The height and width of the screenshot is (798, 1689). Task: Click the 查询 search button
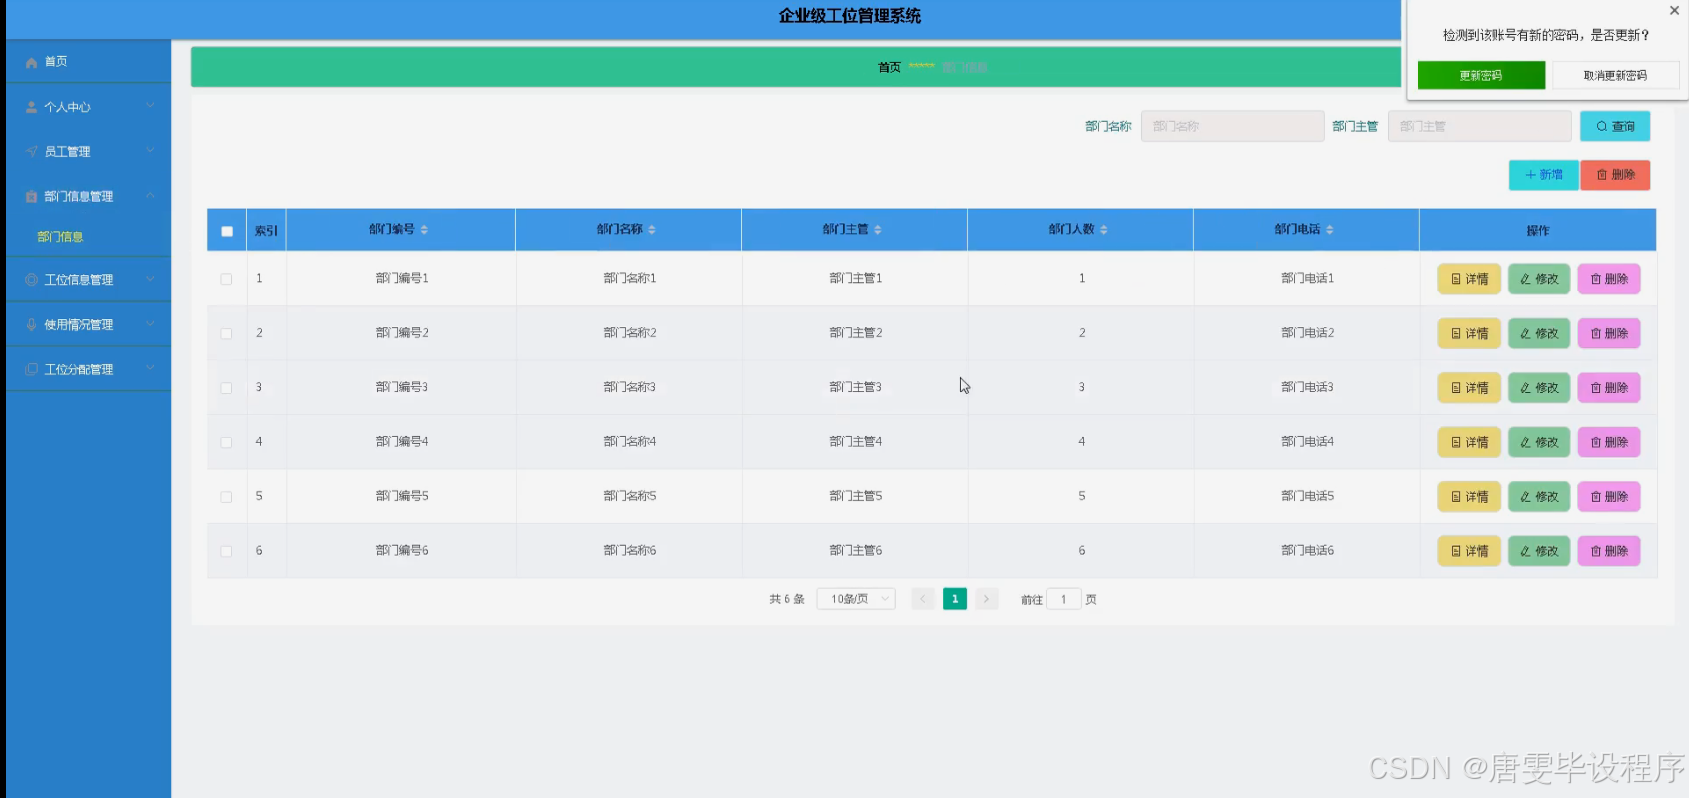coord(1615,126)
